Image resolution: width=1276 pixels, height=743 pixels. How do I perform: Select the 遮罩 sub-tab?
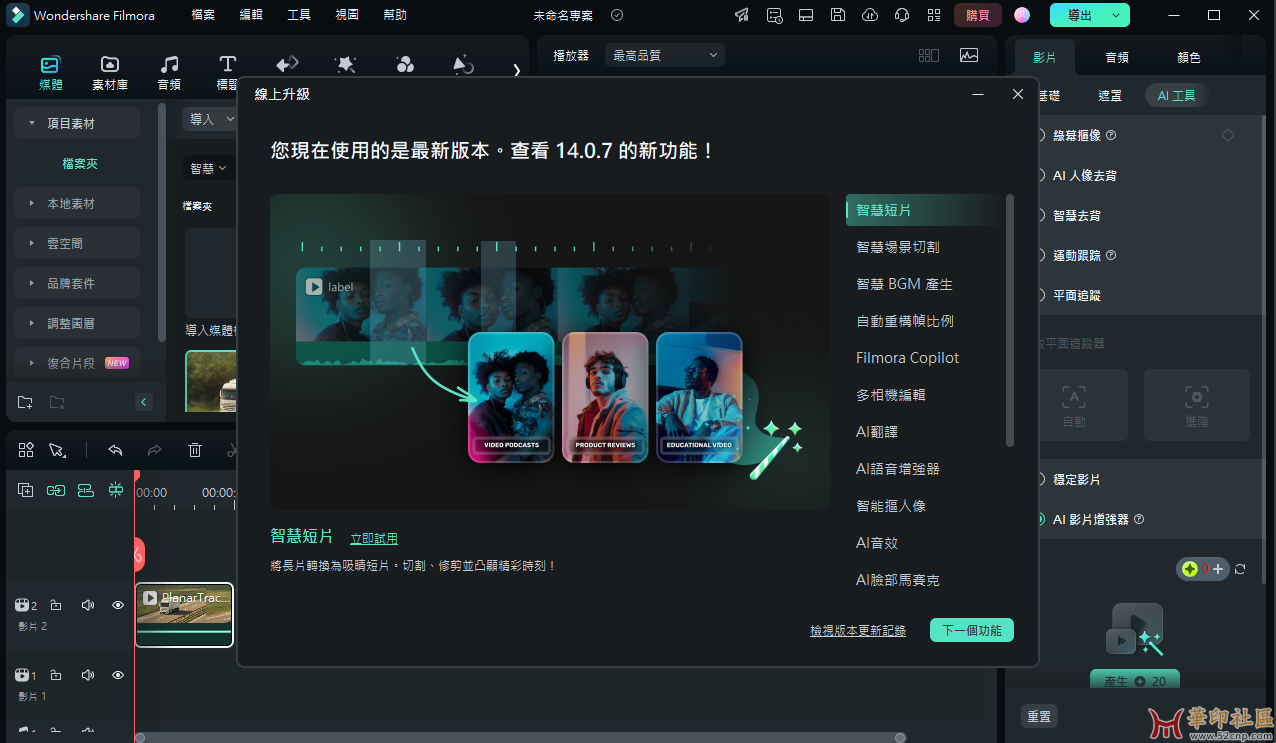[x=1110, y=95]
